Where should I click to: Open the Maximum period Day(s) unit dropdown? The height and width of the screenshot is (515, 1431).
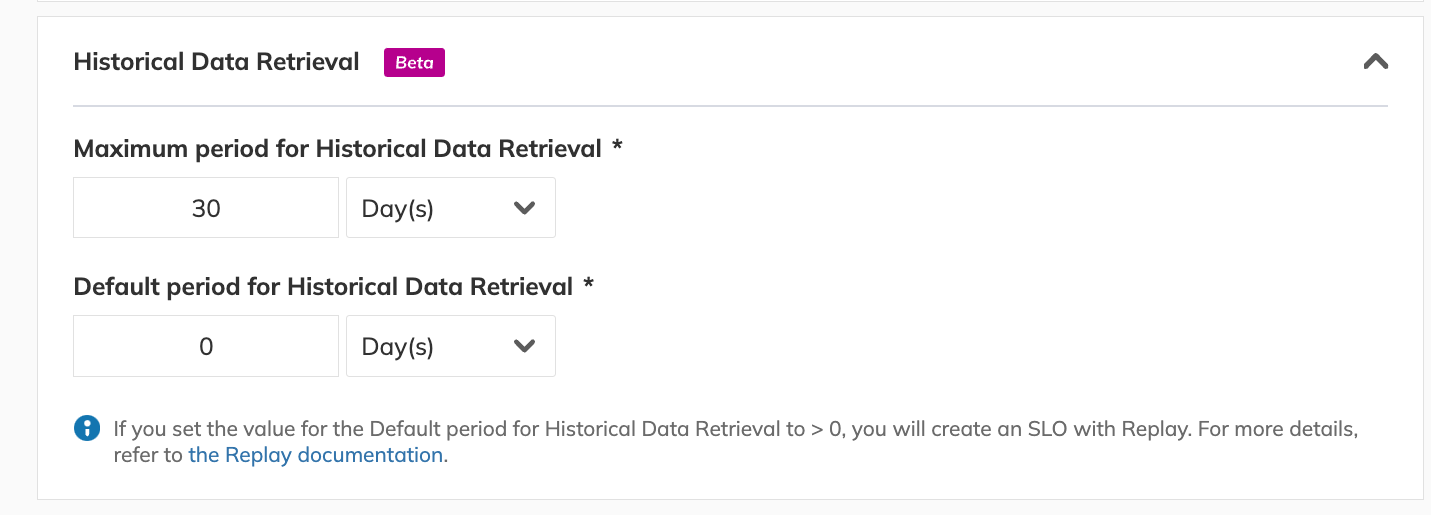(x=451, y=208)
